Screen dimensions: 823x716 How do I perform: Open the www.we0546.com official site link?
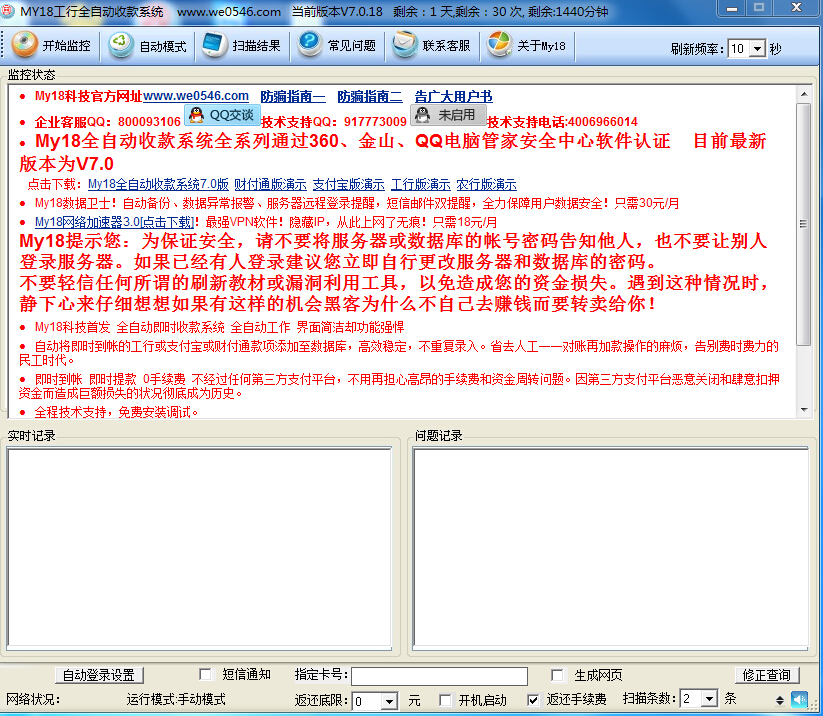click(x=196, y=96)
